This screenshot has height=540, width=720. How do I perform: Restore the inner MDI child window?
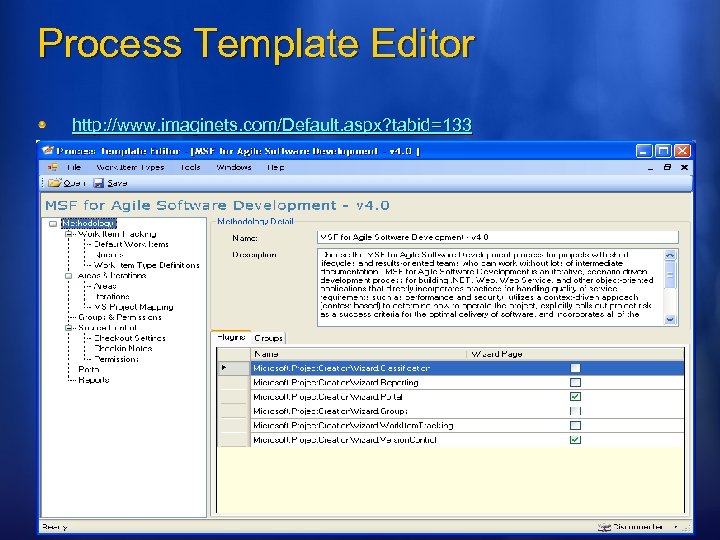(x=667, y=168)
